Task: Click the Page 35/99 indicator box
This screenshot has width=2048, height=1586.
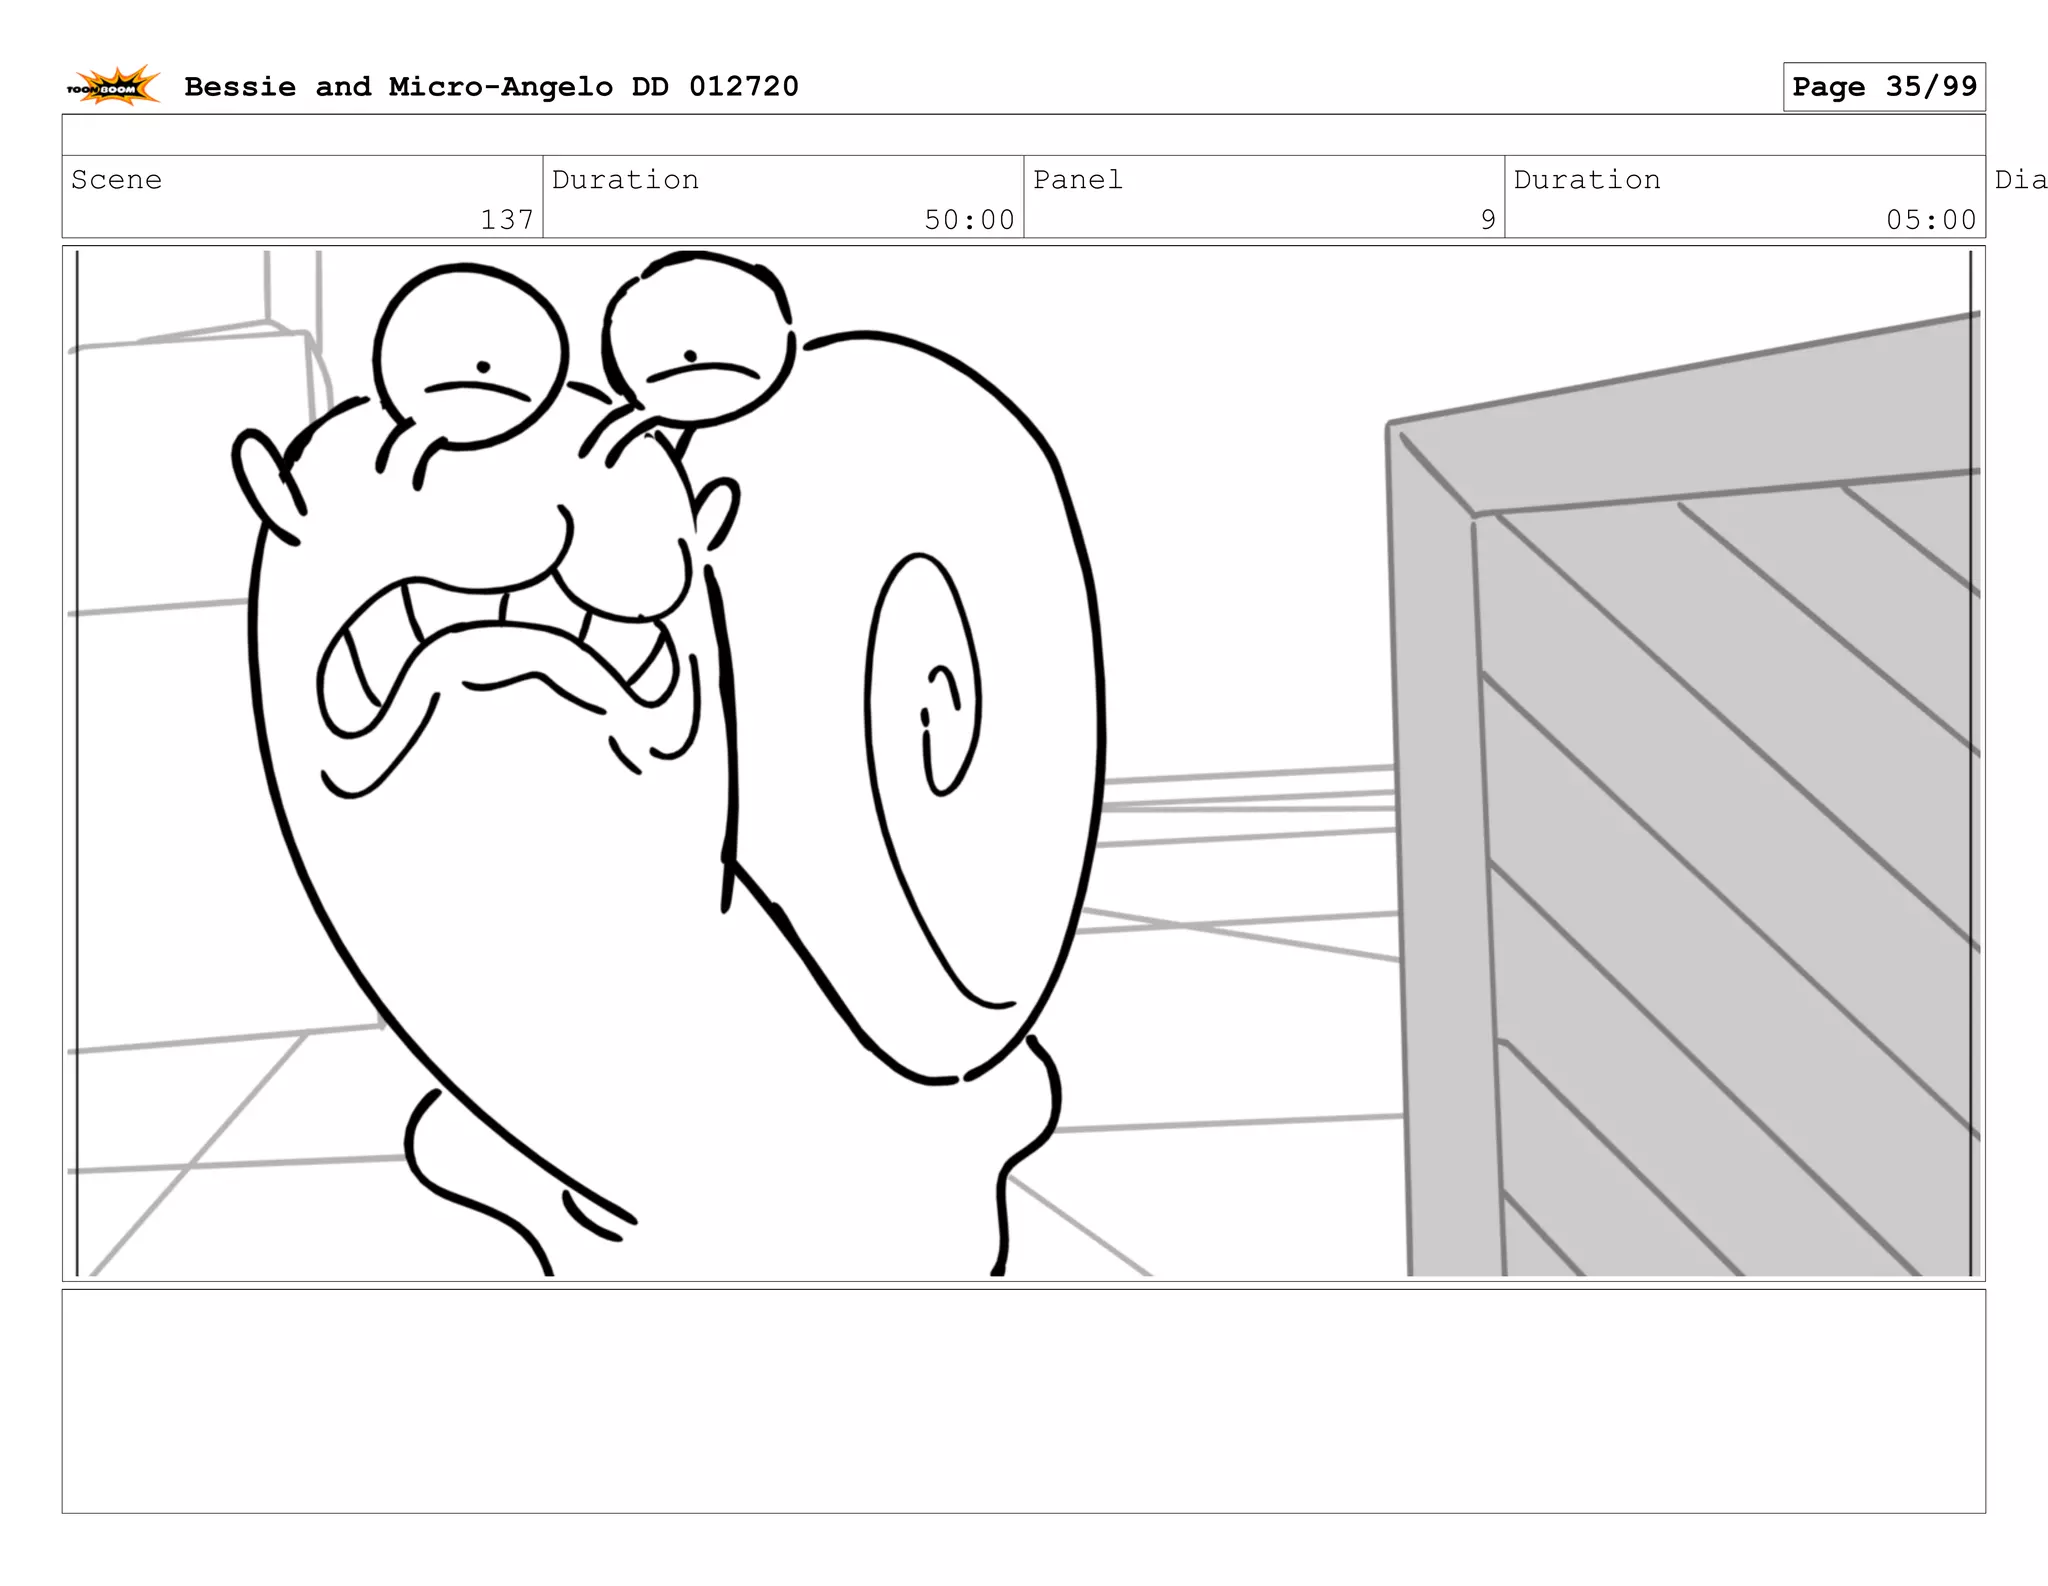Action: 1883,87
